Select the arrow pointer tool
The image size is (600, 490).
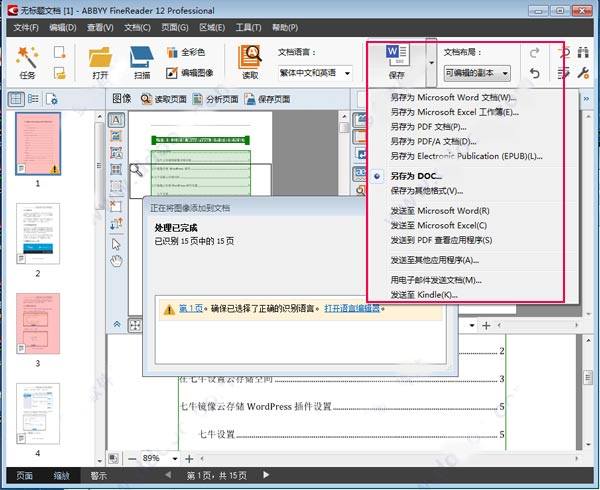click(116, 244)
